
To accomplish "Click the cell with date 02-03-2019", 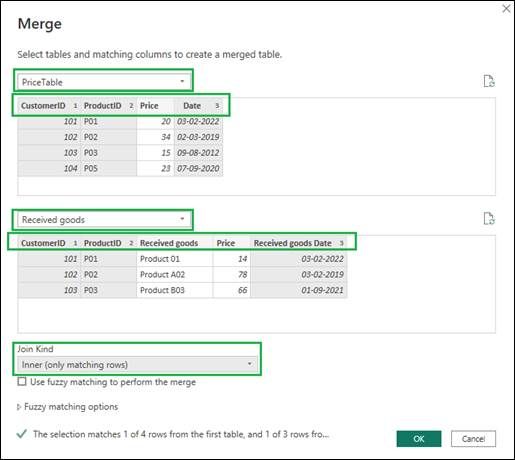I will pyautogui.click(x=198, y=137).
